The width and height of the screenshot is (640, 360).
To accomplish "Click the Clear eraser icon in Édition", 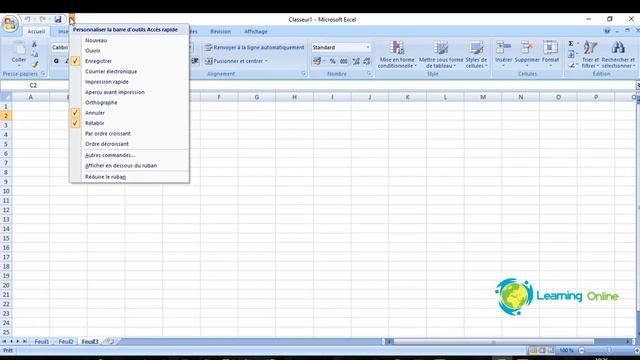I will (571, 64).
